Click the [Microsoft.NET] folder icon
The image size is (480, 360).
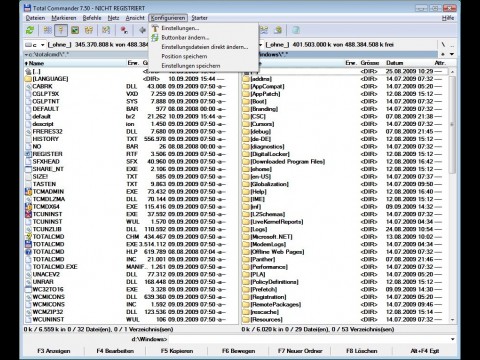pos(246,237)
